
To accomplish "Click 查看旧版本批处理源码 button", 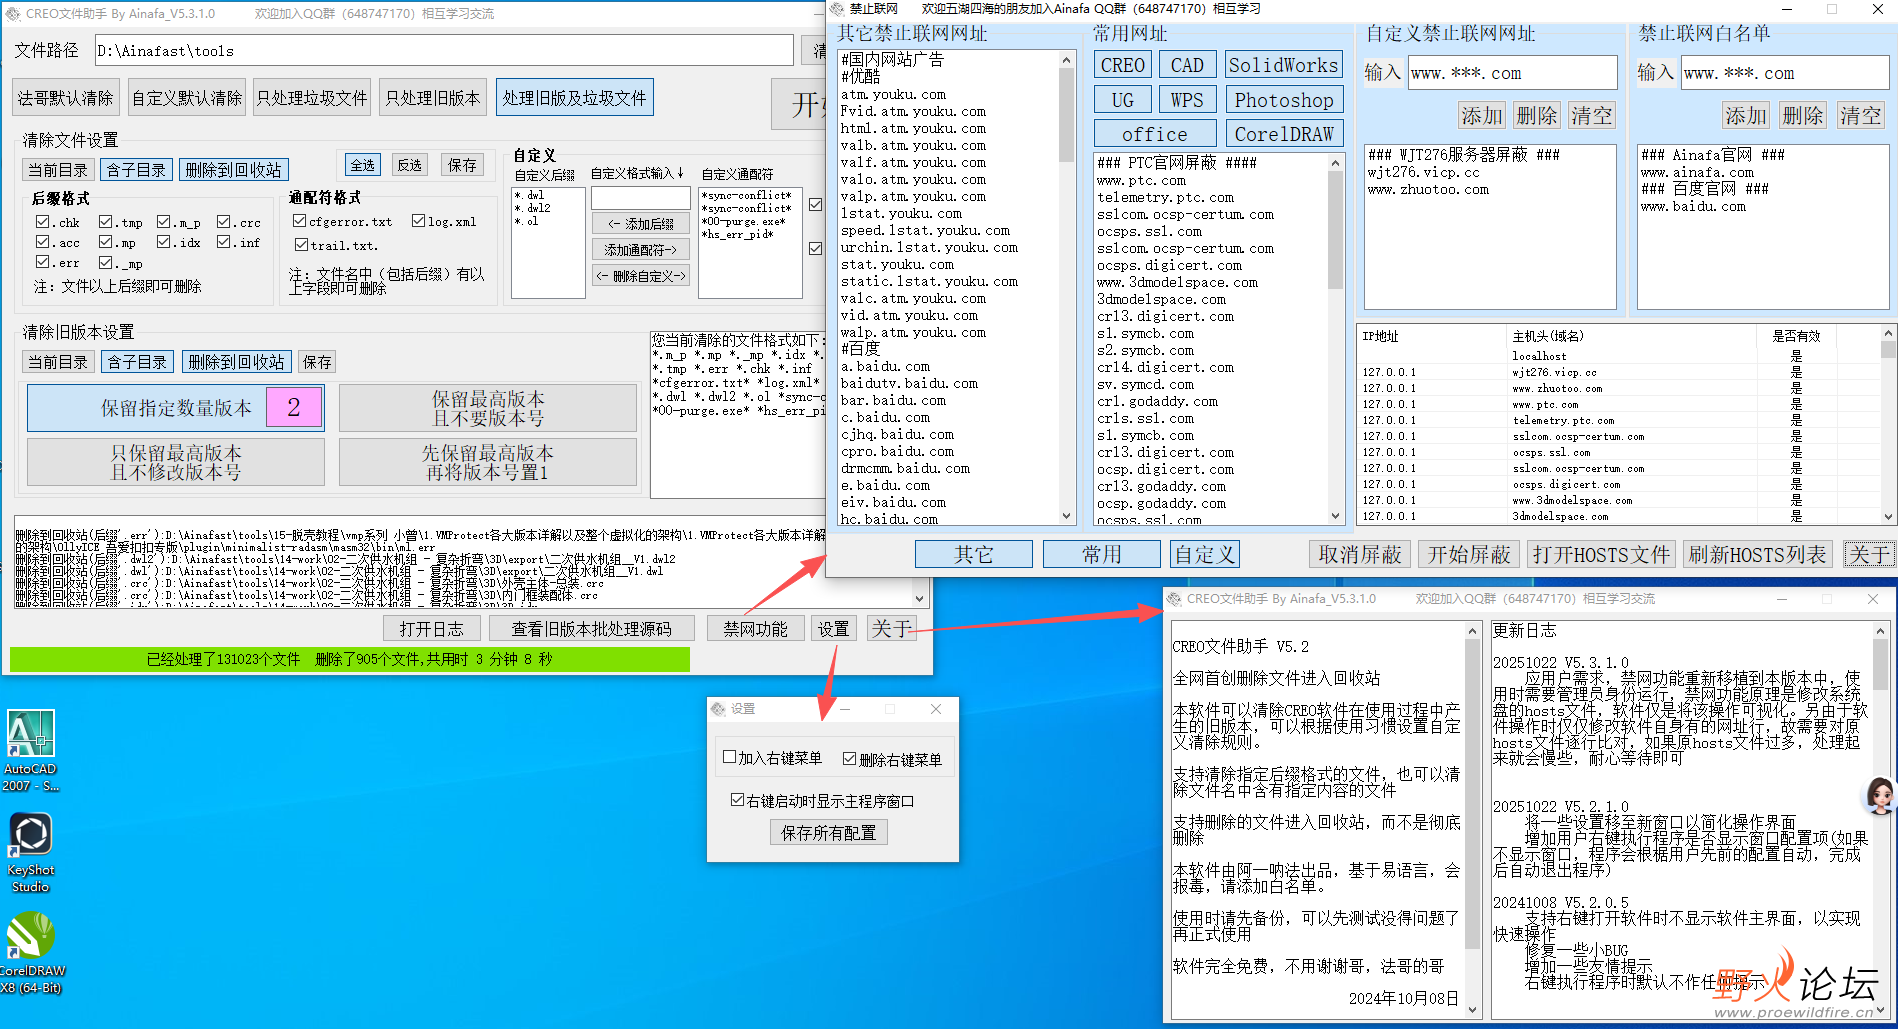I will (x=592, y=629).
